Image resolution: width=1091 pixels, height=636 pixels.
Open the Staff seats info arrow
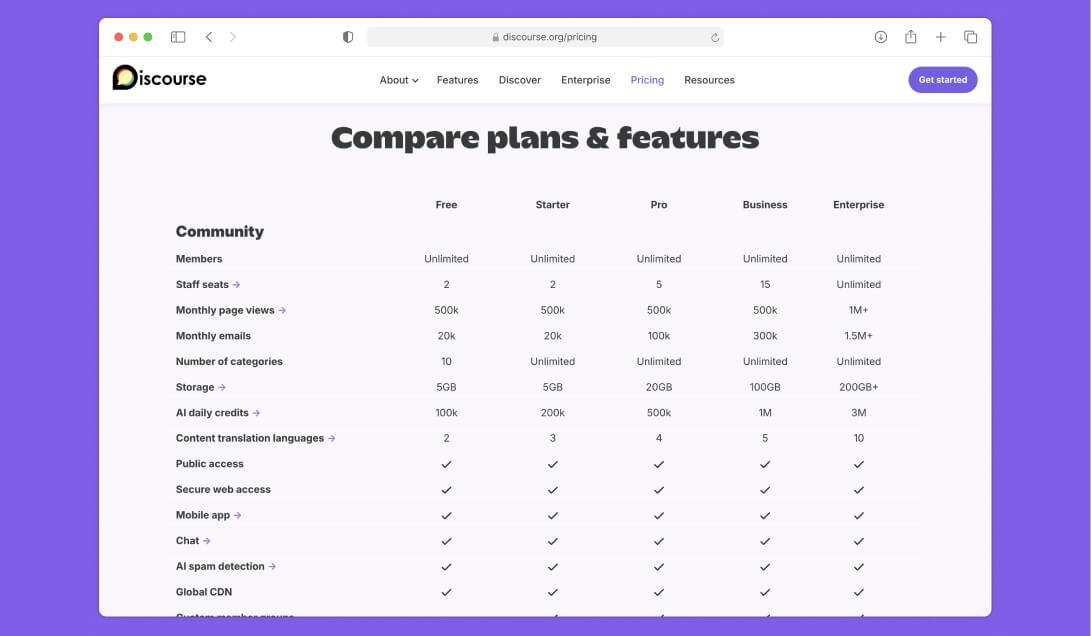236,285
